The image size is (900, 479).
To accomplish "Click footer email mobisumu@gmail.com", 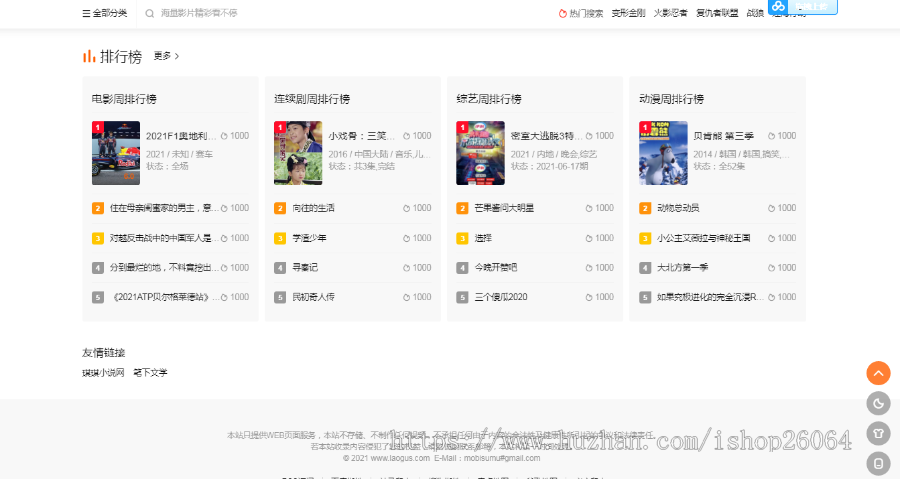I will pyautogui.click(x=502, y=458).
